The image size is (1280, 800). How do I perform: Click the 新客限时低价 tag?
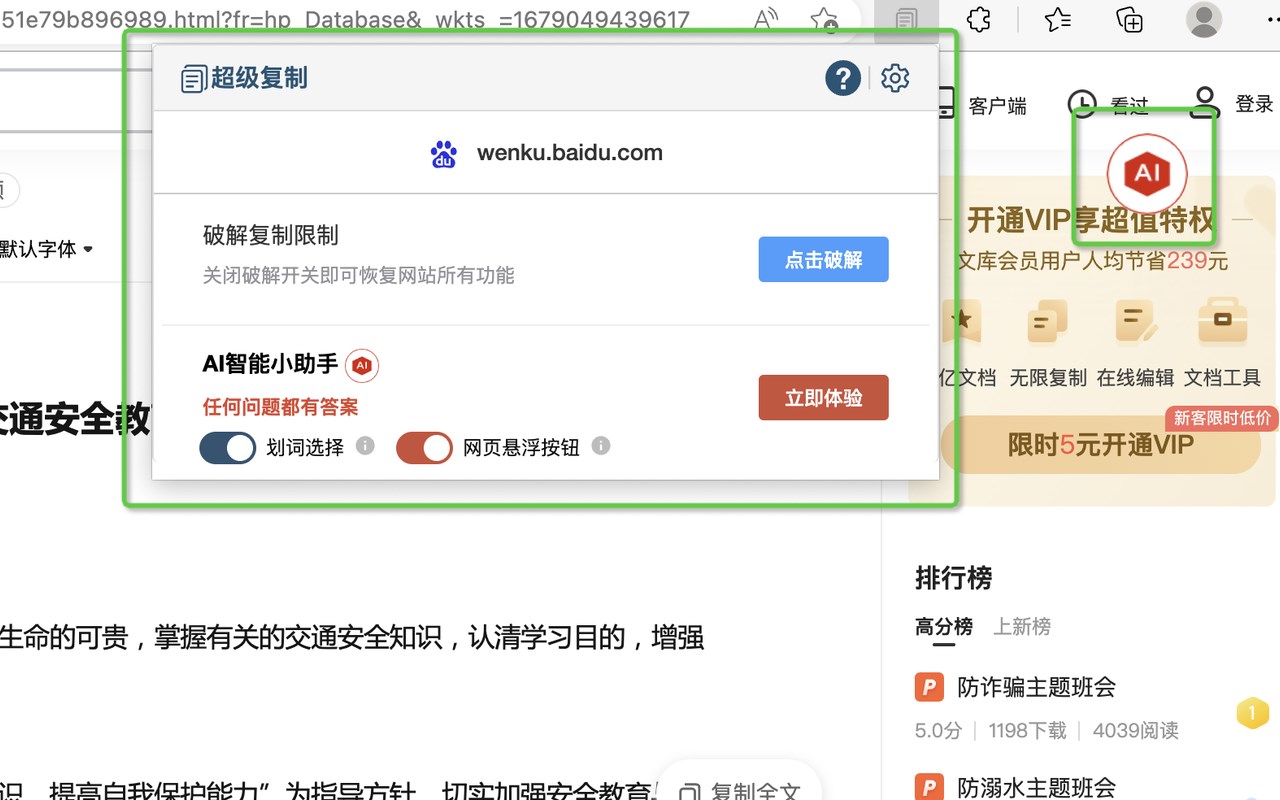1222,417
